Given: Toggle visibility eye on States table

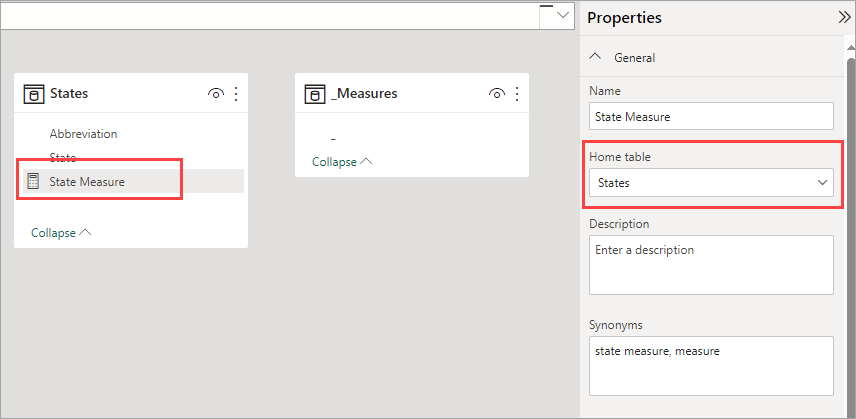Looking at the screenshot, I should click(x=216, y=94).
